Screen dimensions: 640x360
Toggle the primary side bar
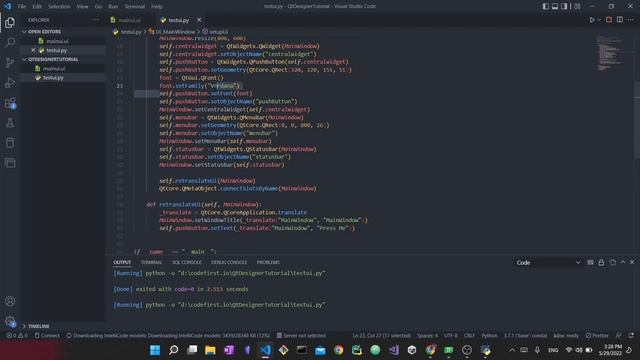pos(546,6)
